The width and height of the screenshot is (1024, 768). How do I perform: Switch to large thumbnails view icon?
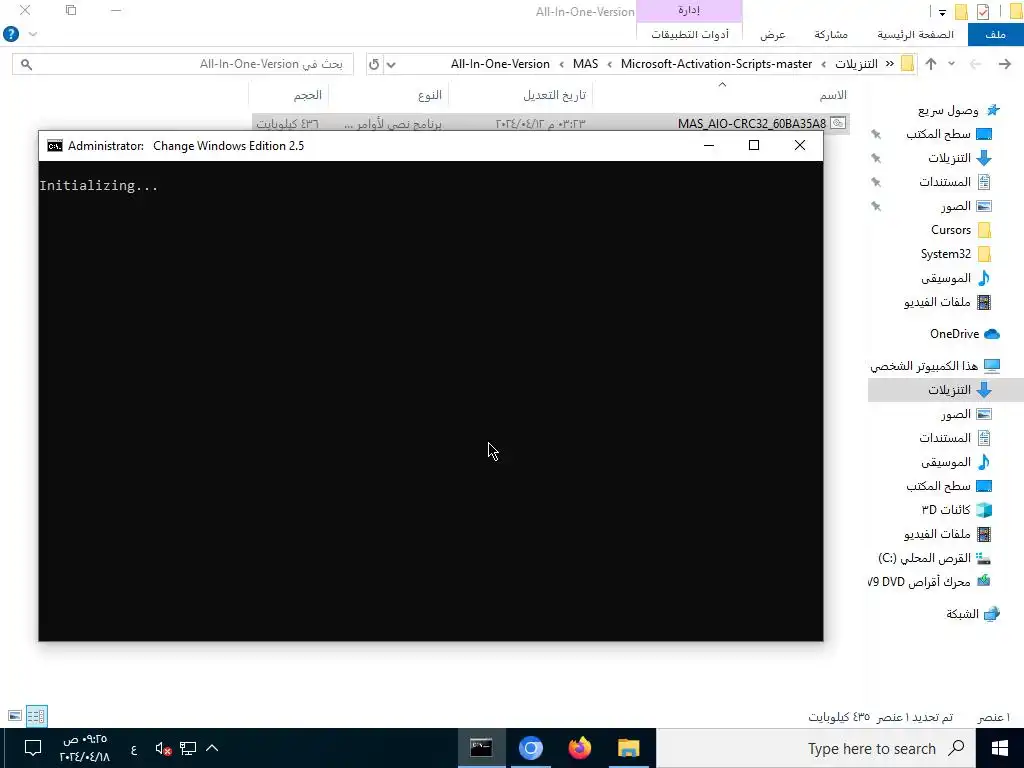point(14,716)
